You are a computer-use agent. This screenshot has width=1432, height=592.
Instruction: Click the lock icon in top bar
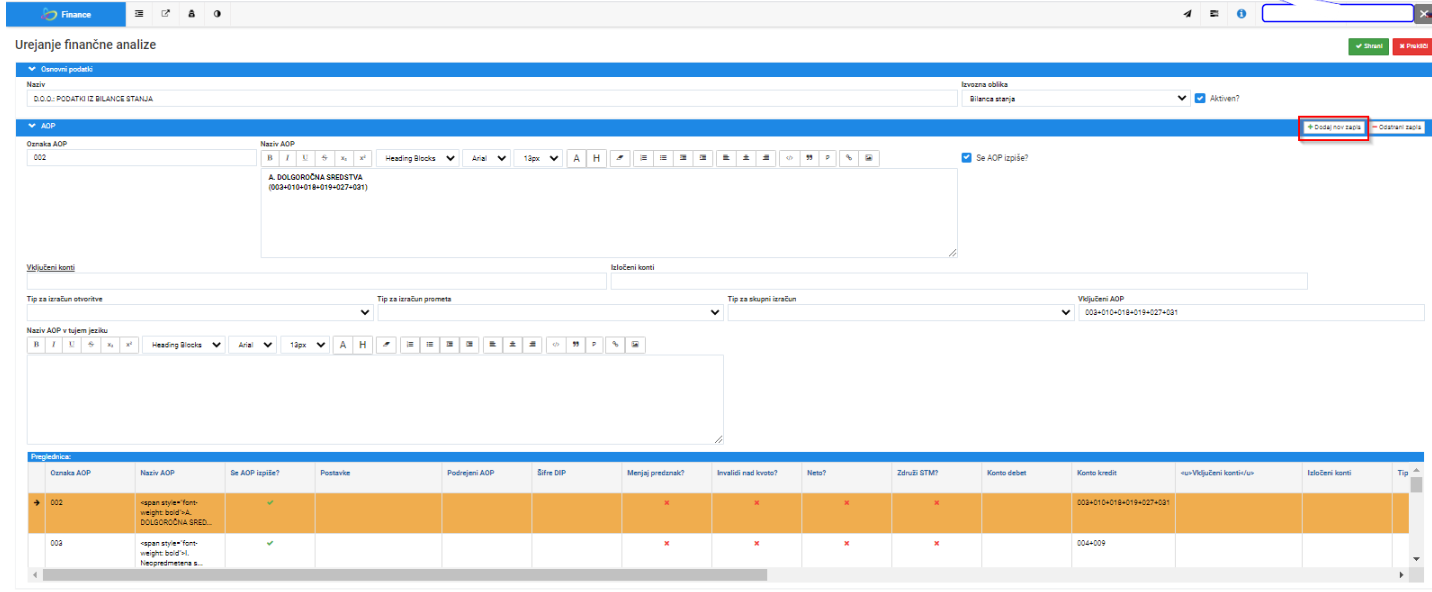pyautogui.click(x=191, y=14)
